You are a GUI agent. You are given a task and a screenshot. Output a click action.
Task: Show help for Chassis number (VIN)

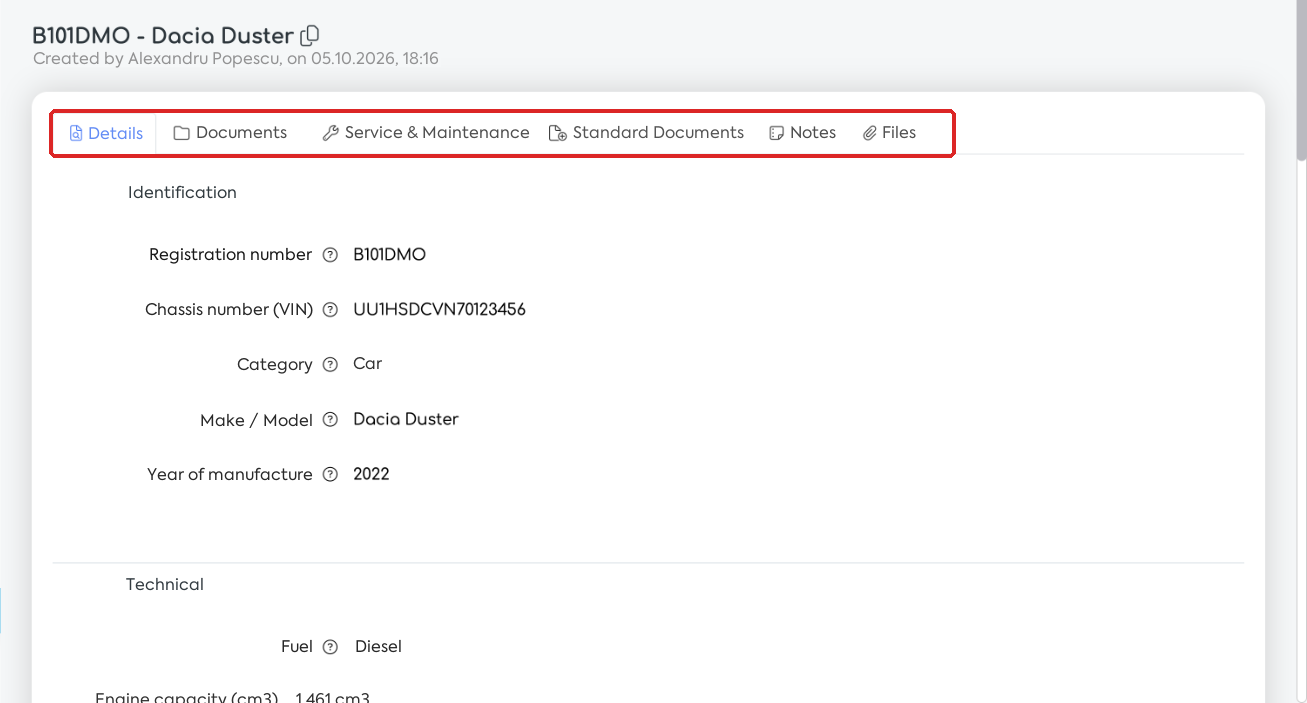coord(330,310)
